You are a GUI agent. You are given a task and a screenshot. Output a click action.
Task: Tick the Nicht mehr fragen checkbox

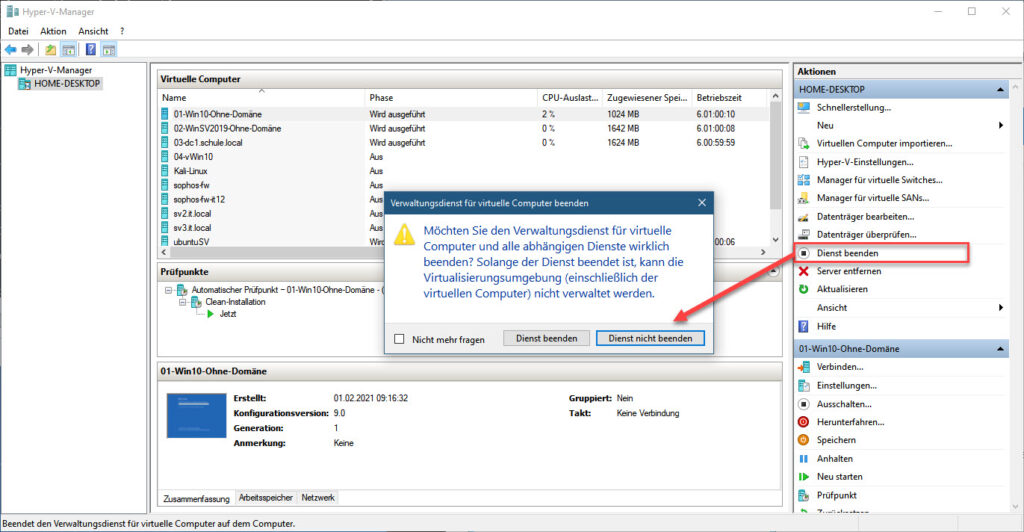tap(400, 339)
